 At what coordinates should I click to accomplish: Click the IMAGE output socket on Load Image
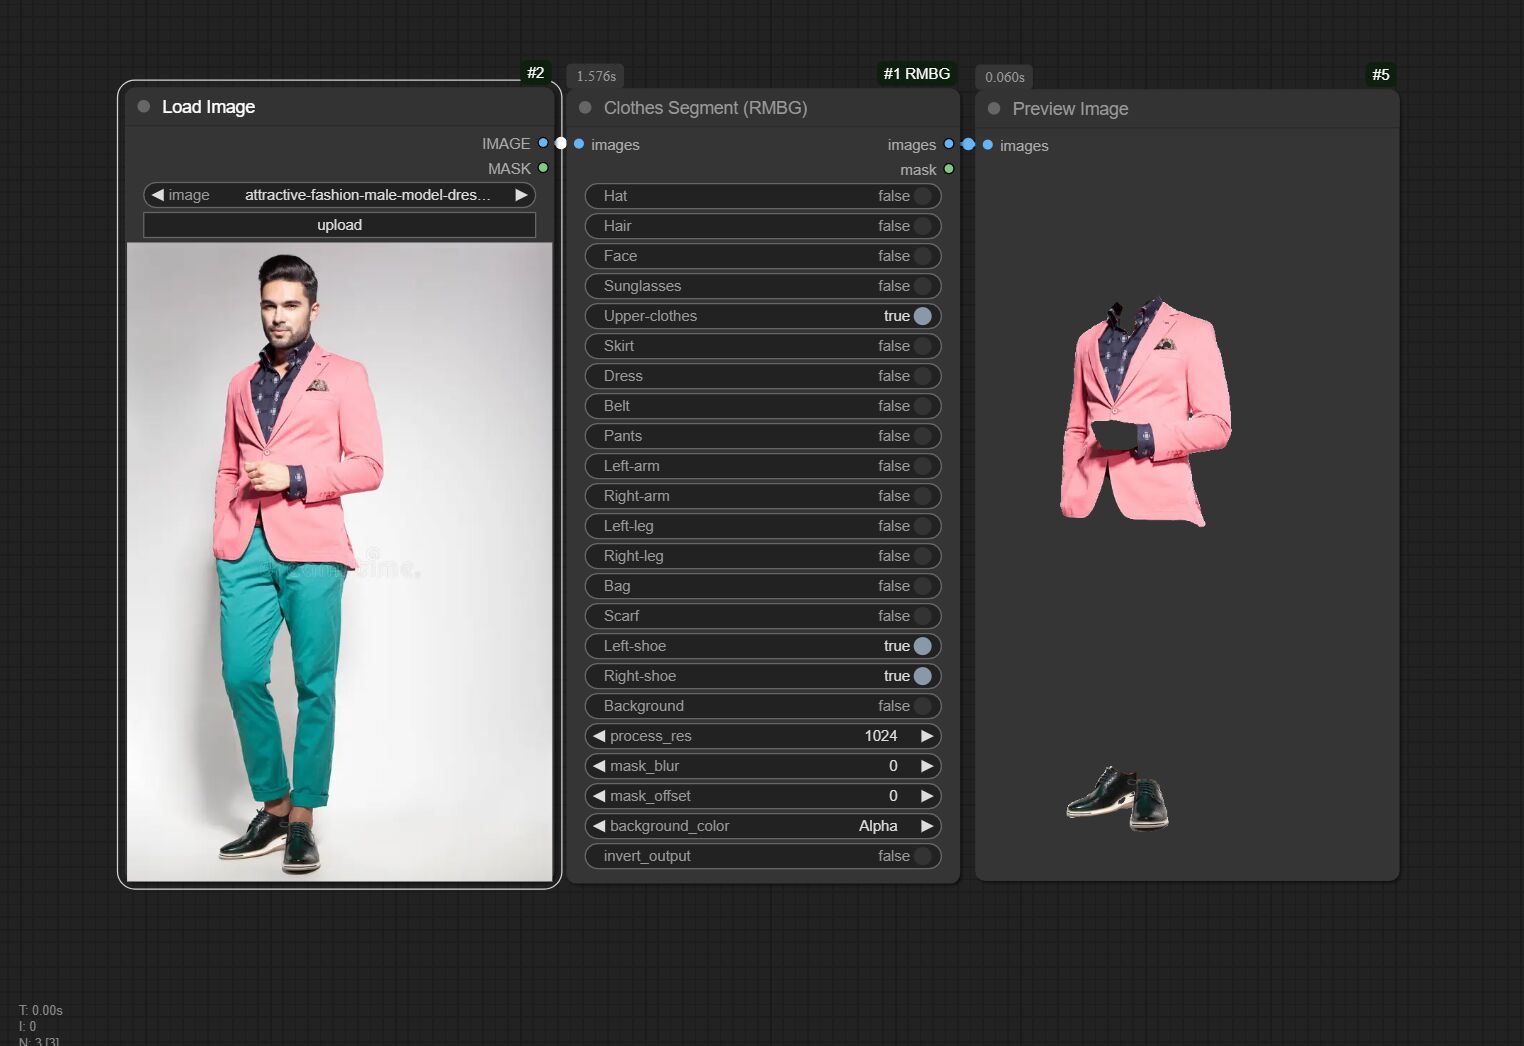tap(543, 143)
